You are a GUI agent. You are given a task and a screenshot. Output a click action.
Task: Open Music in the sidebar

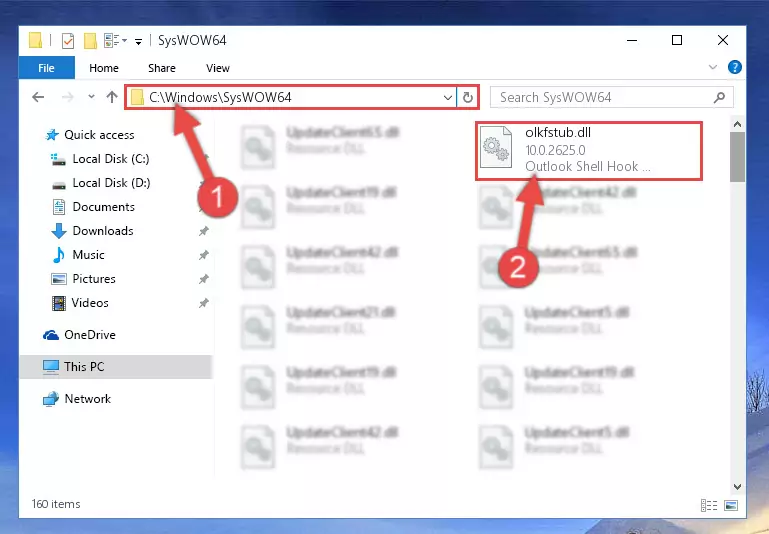pos(88,255)
